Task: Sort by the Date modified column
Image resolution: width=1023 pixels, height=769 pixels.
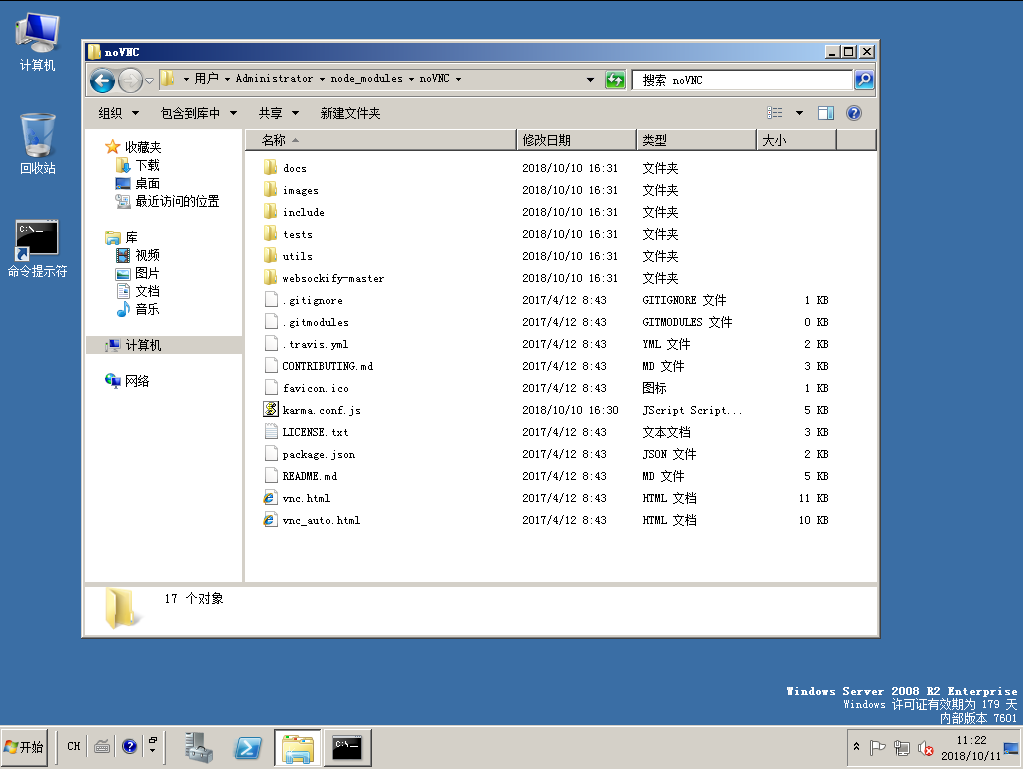Action: 576,140
